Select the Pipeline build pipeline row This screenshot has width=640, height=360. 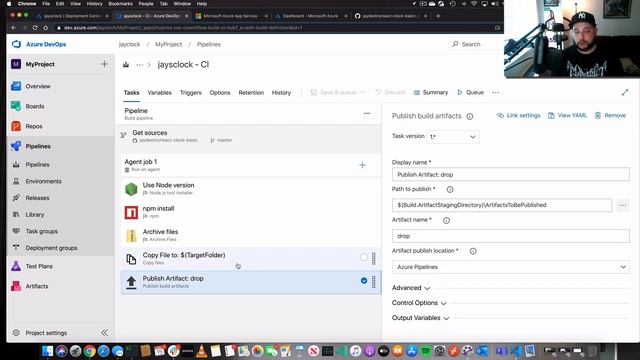[x=251, y=114]
